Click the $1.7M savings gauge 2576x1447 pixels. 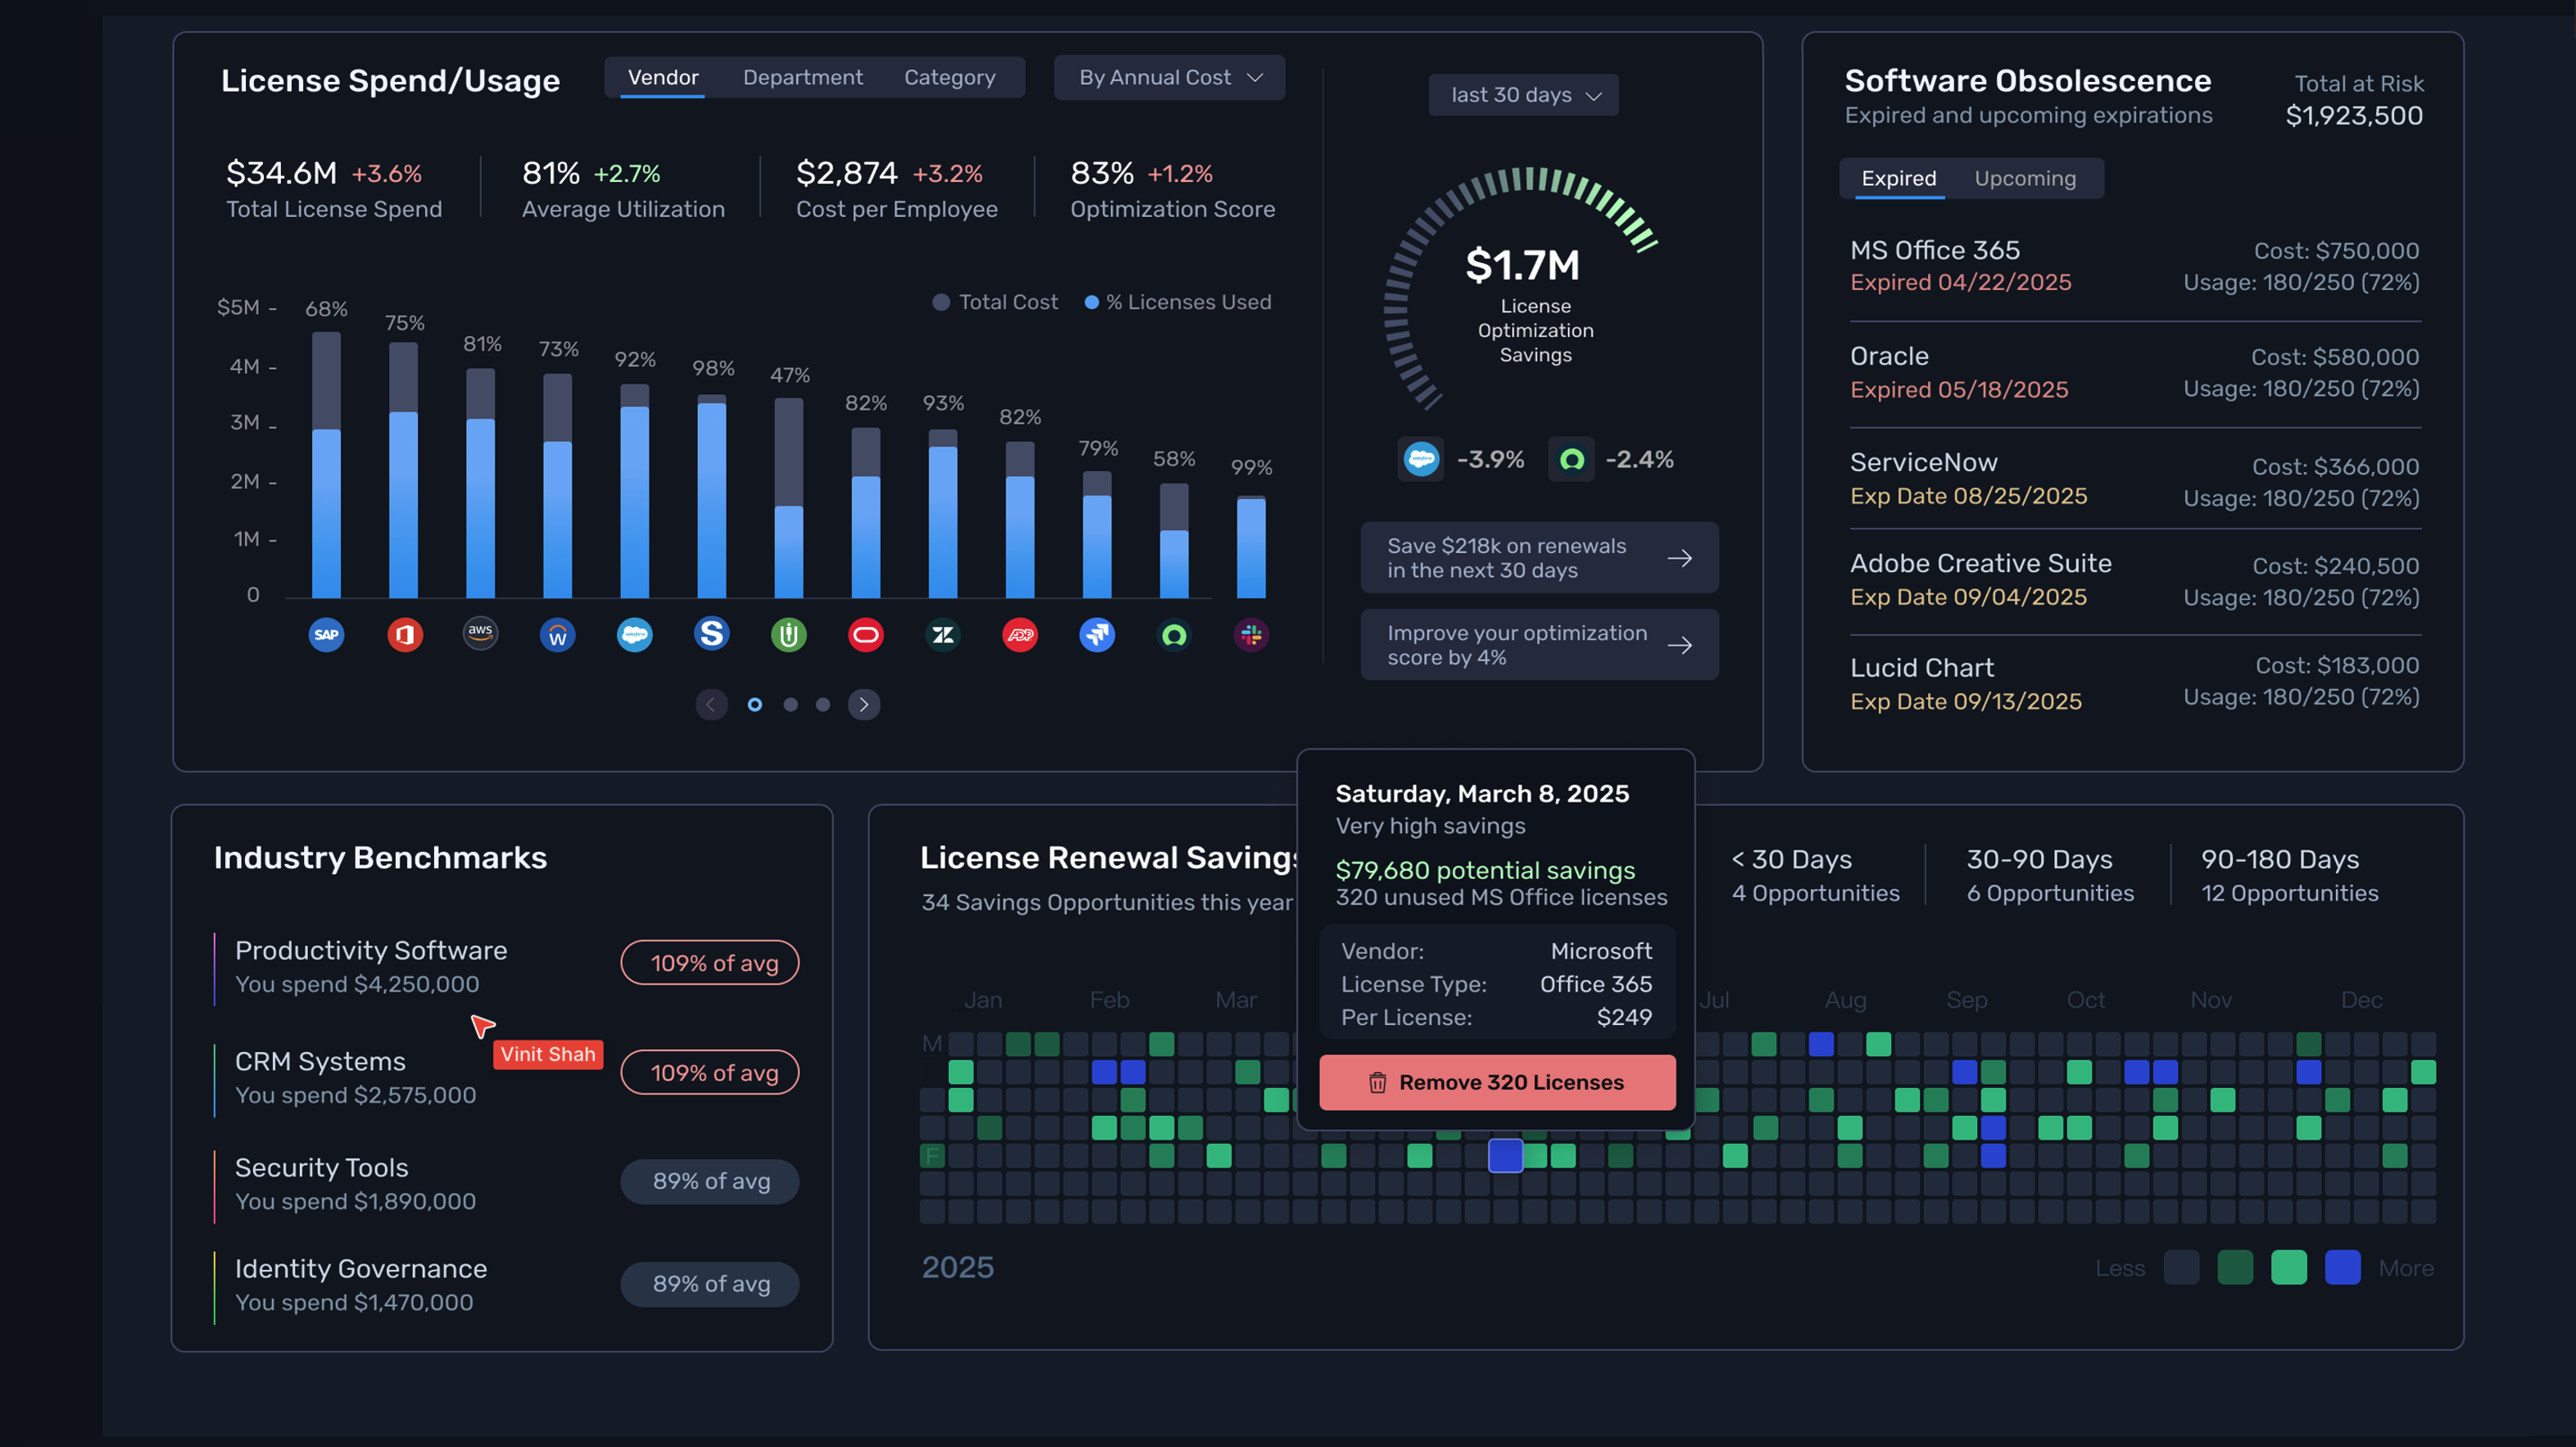tap(1522, 290)
